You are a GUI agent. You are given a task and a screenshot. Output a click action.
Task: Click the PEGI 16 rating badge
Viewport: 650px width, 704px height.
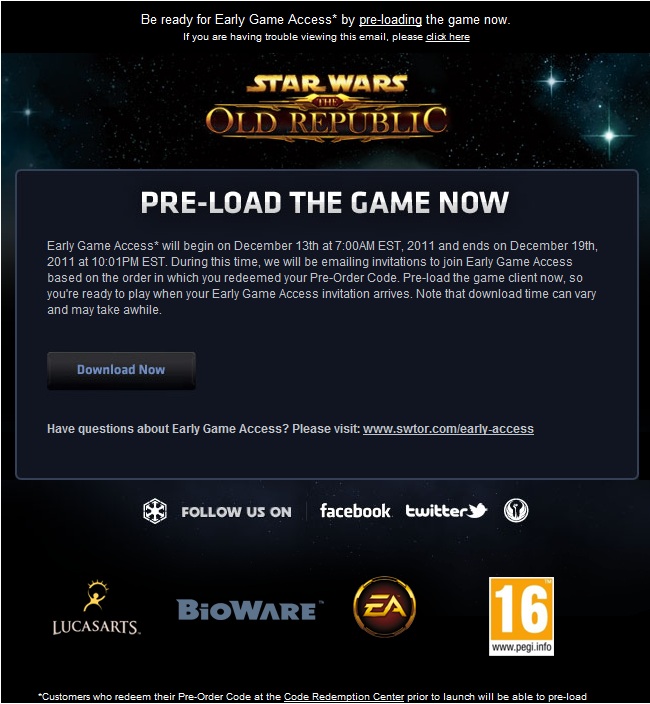point(521,616)
